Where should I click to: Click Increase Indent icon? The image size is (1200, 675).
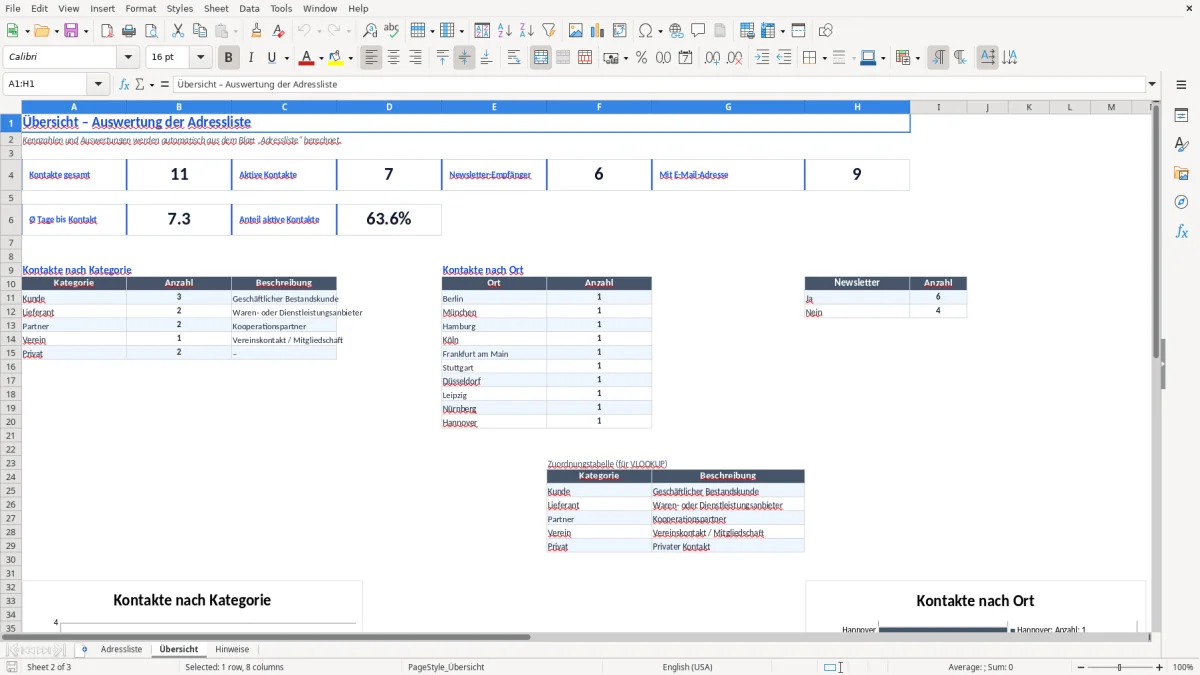point(762,58)
